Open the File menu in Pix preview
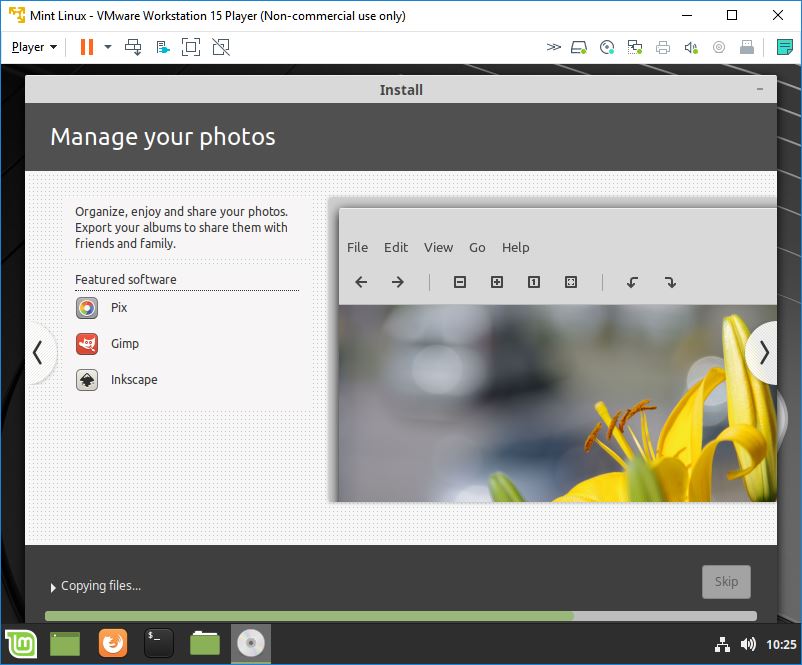Screen dimensions: 802x665 click(357, 248)
